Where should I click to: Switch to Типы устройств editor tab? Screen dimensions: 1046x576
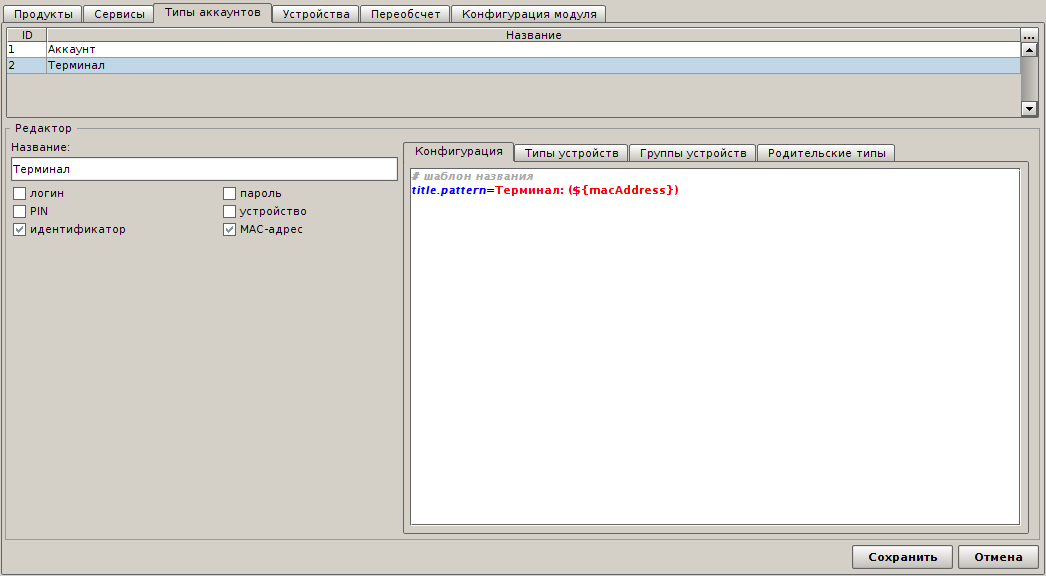coord(571,153)
